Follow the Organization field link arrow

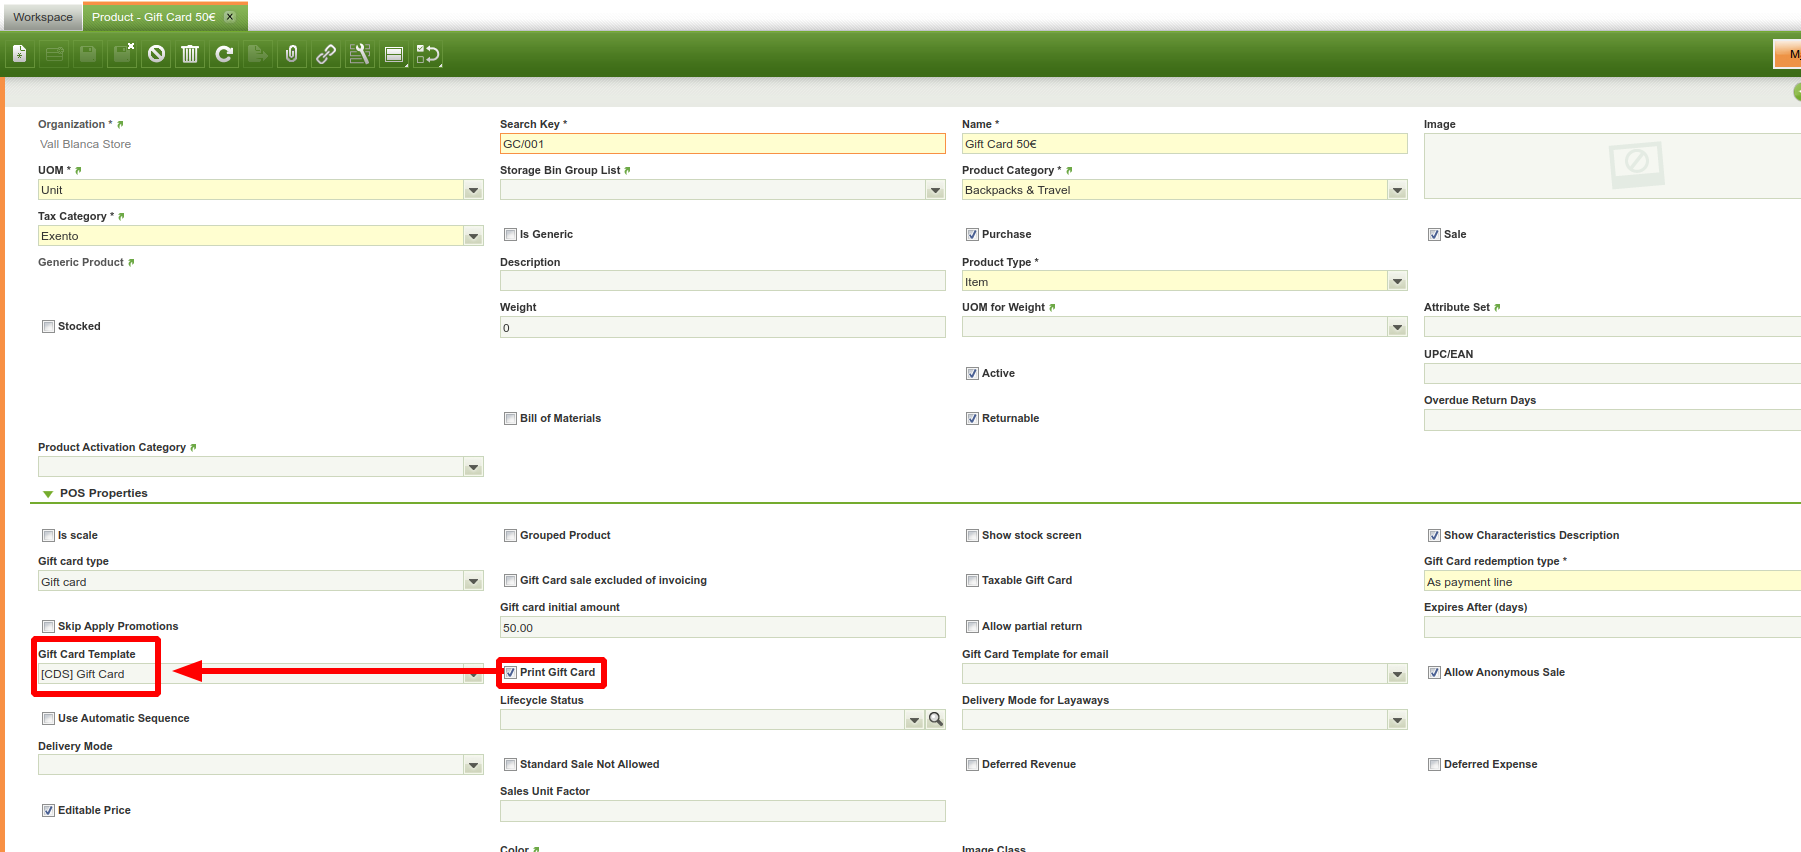coord(121,125)
